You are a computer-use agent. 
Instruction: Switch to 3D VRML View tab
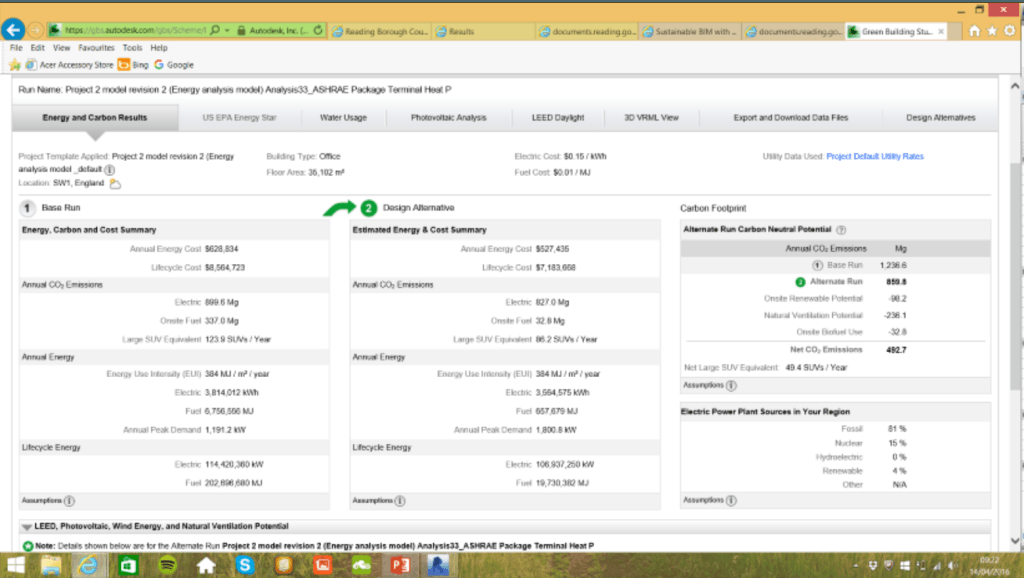(x=651, y=118)
